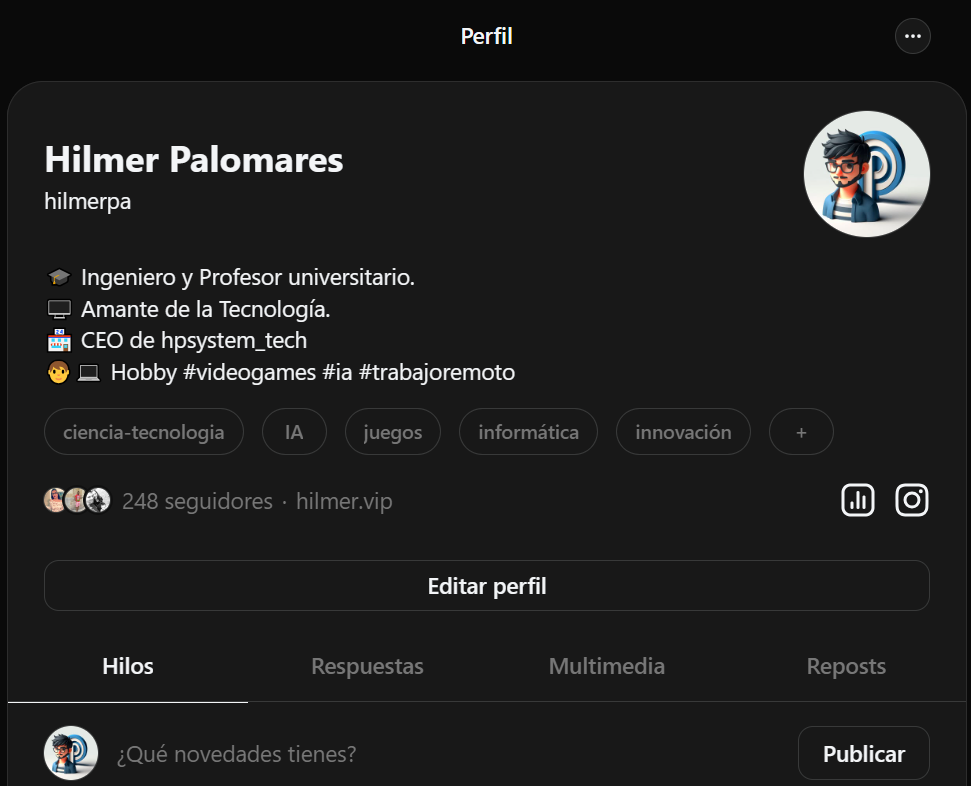Image resolution: width=971 pixels, height=786 pixels.
Task: Open Editar perfil
Action: point(486,586)
